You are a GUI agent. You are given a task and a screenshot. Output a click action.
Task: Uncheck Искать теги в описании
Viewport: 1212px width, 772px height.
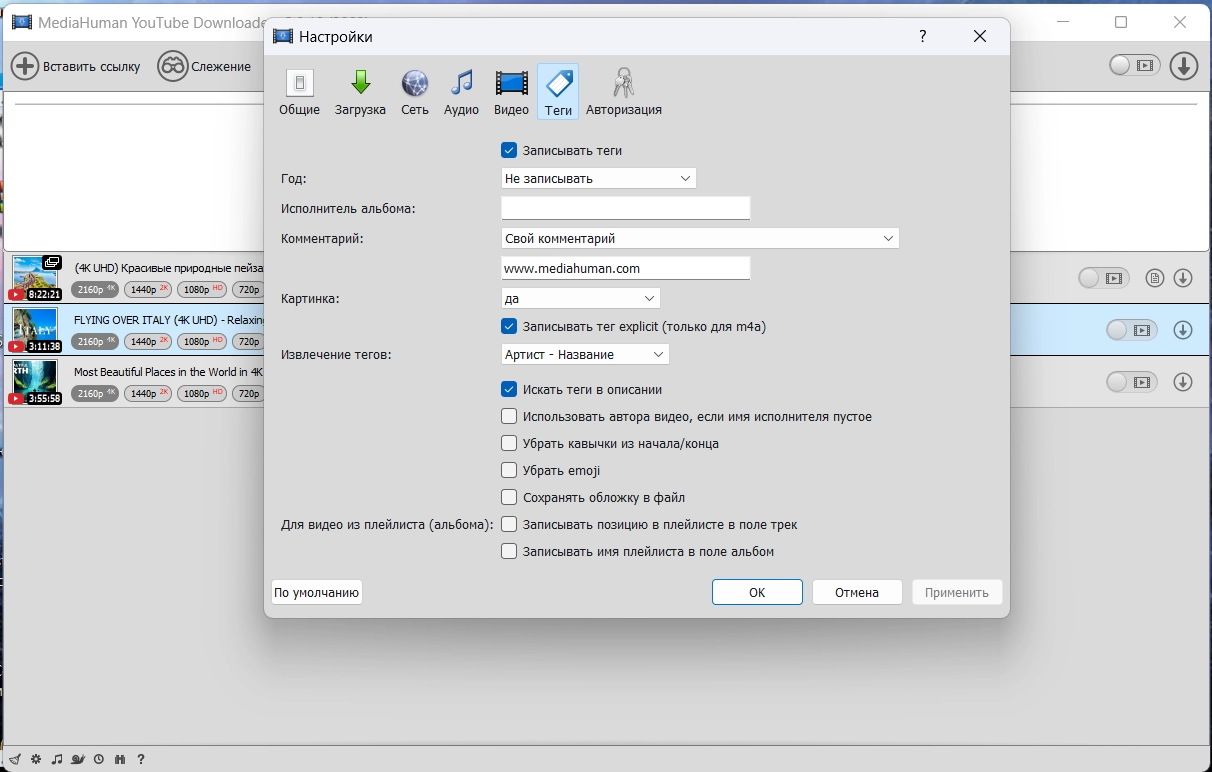[509, 390]
